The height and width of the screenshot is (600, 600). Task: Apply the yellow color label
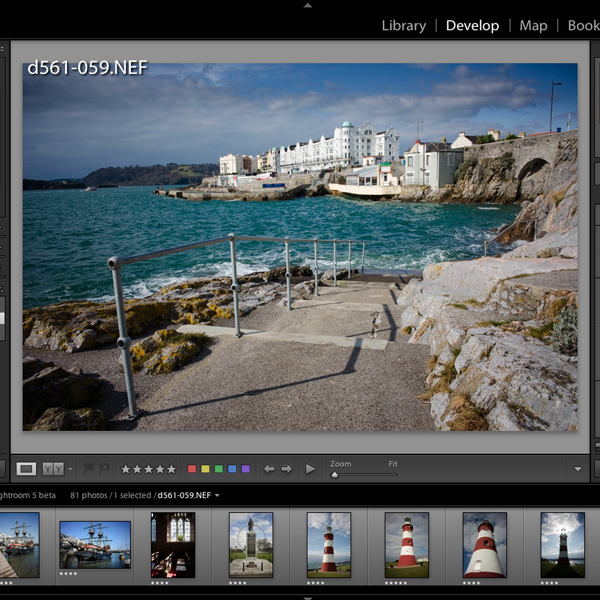(x=206, y=468)
